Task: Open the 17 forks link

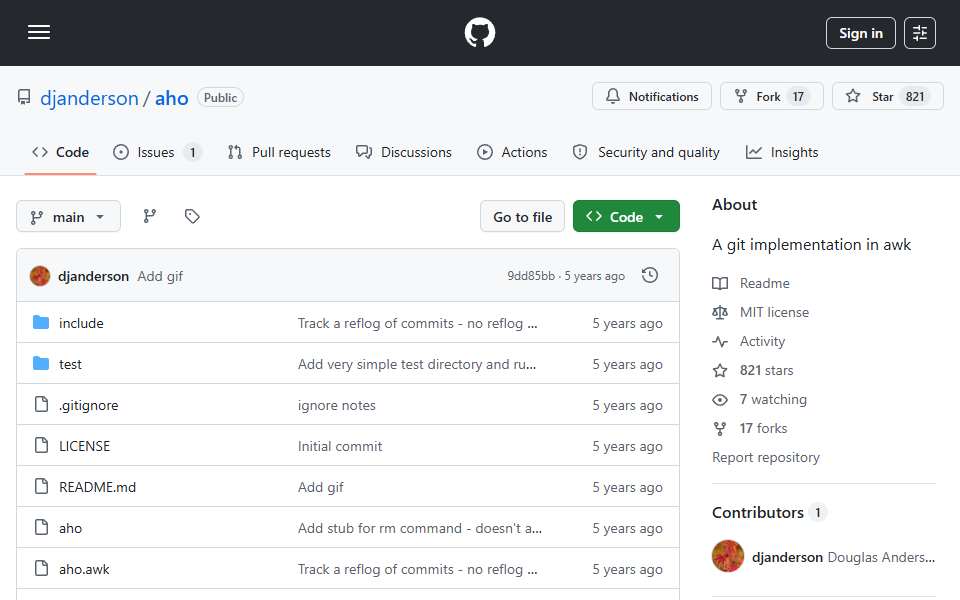Action: pos(763,429)
